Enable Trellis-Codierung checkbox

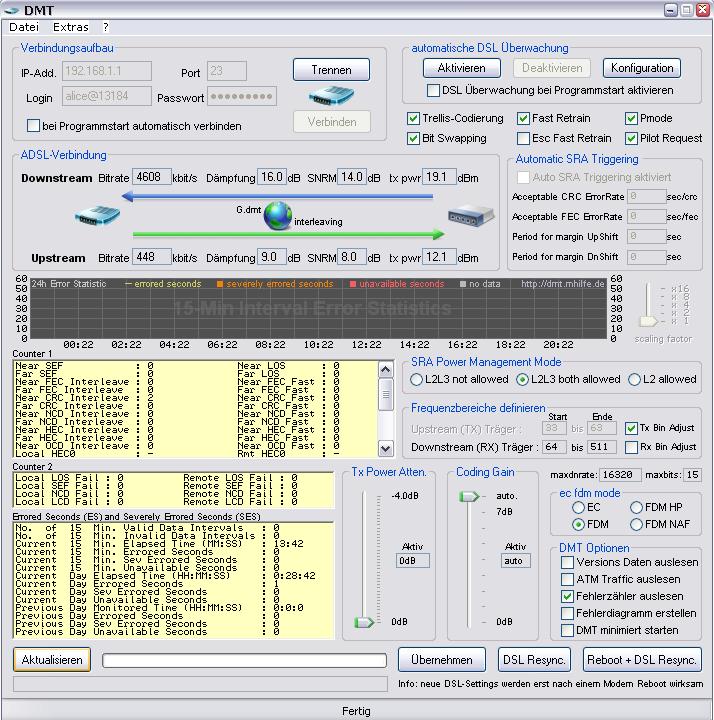(x=414, y=118)
